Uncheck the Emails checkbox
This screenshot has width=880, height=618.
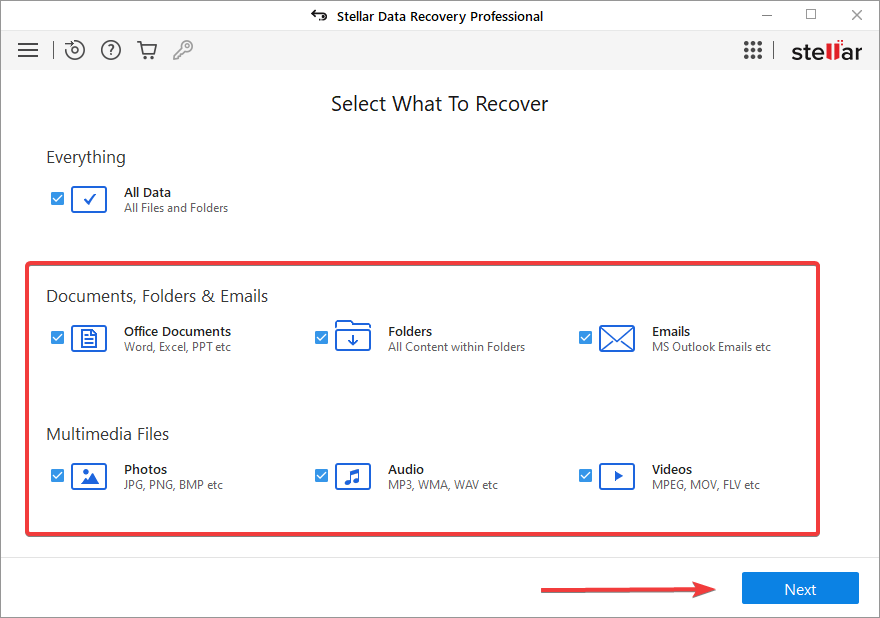tap(585, 337)
